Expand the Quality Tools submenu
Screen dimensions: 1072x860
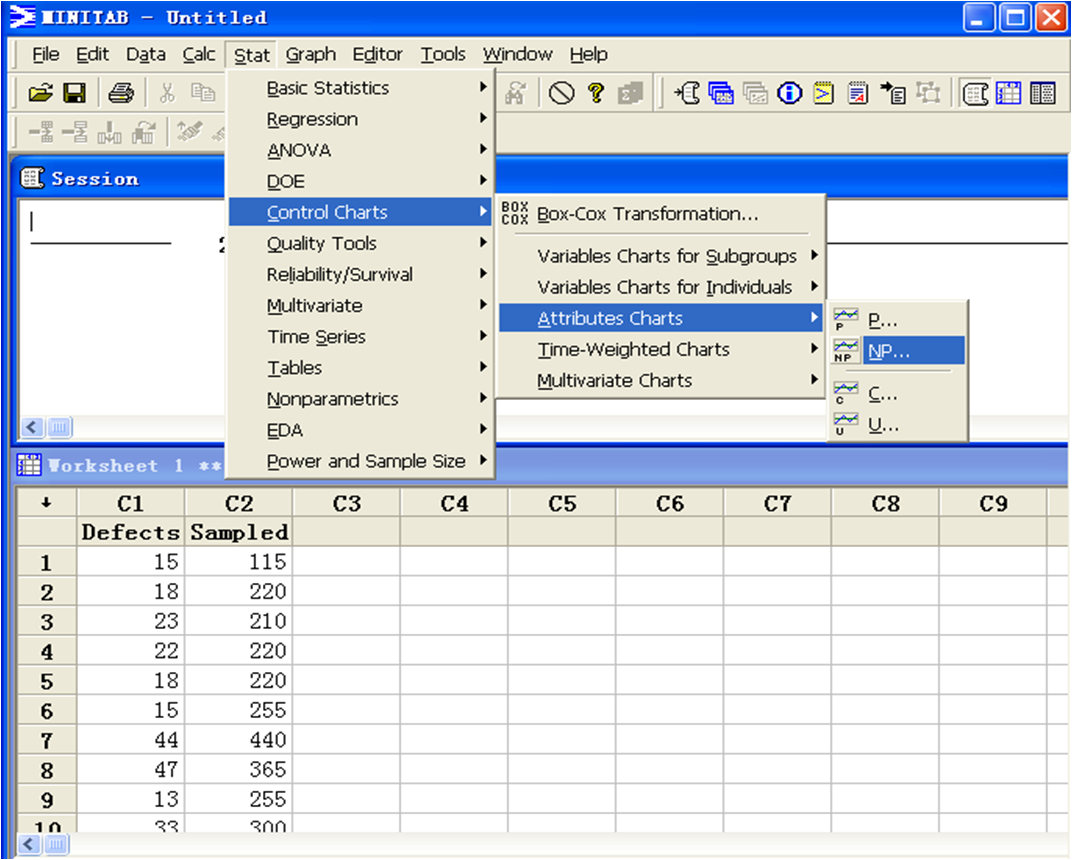(322, 243)
